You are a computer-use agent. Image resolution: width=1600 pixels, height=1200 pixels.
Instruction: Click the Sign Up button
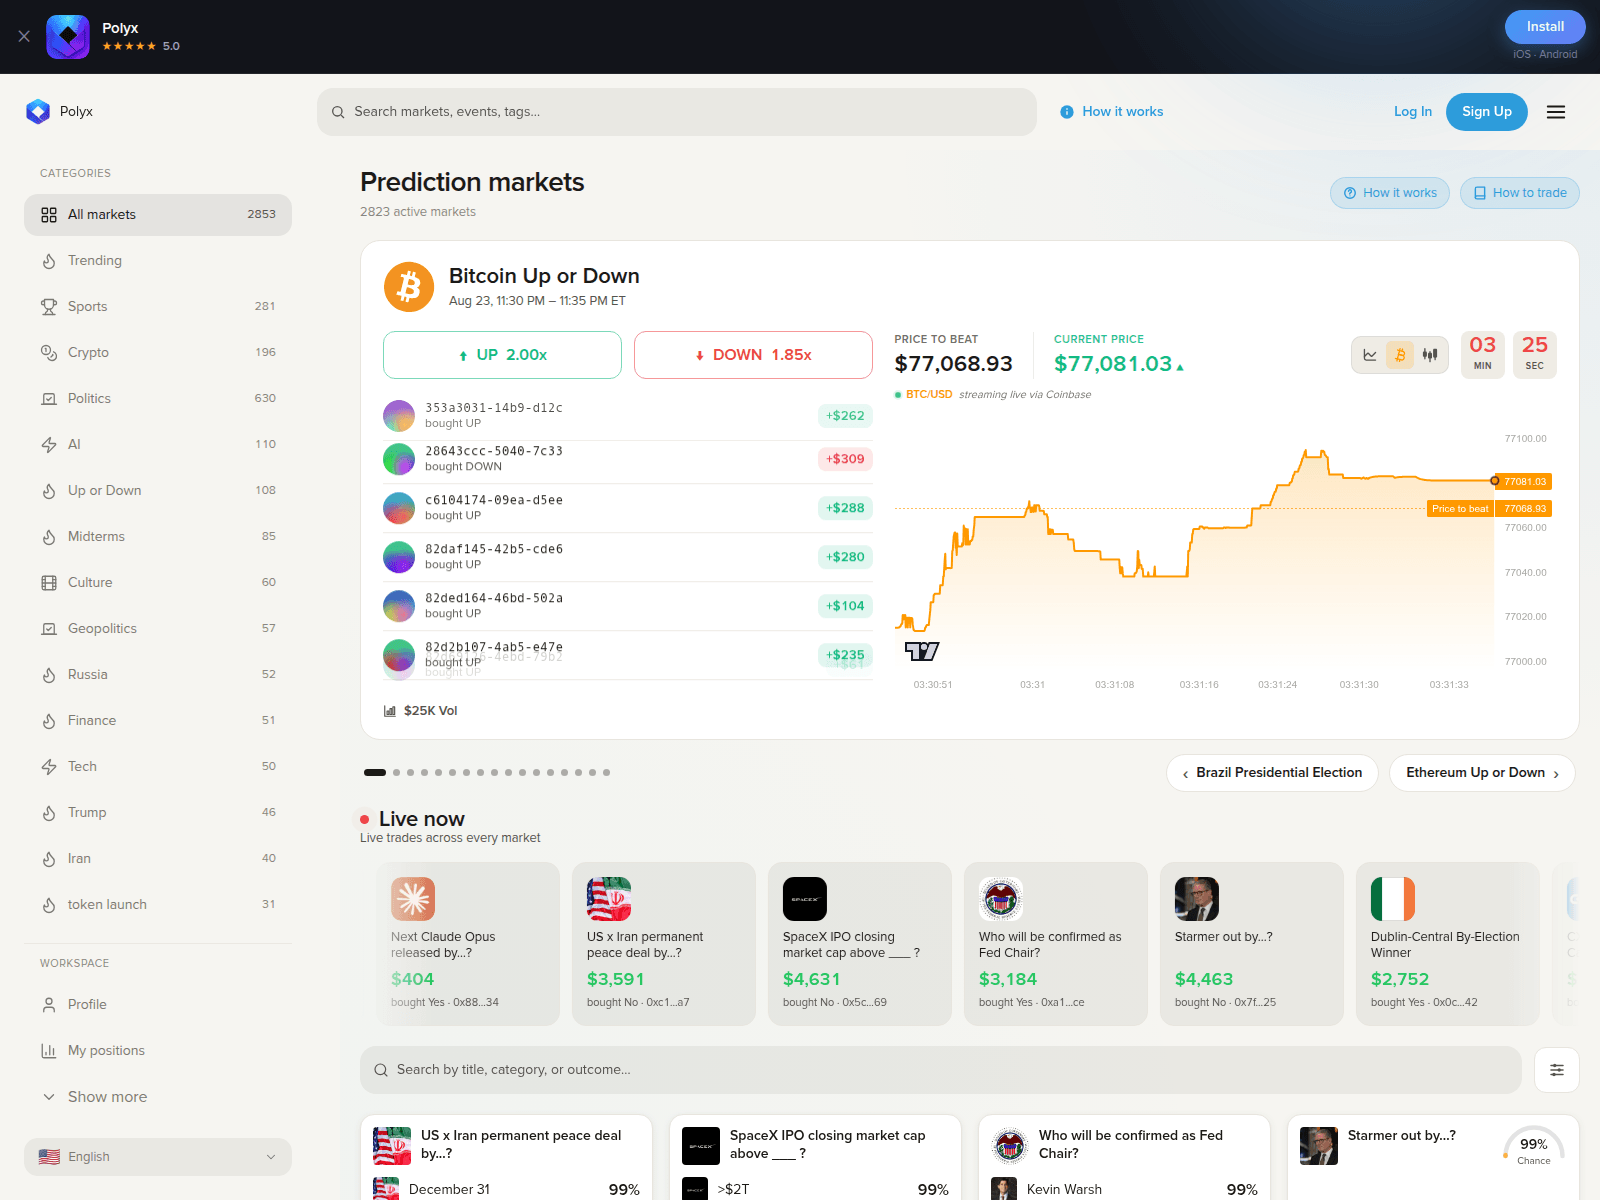coord(1486,112)
